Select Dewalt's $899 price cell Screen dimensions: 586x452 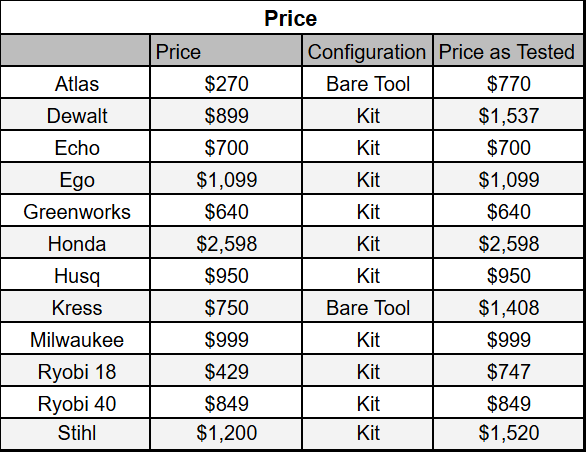pyautogui.click(x=226, y=115)
